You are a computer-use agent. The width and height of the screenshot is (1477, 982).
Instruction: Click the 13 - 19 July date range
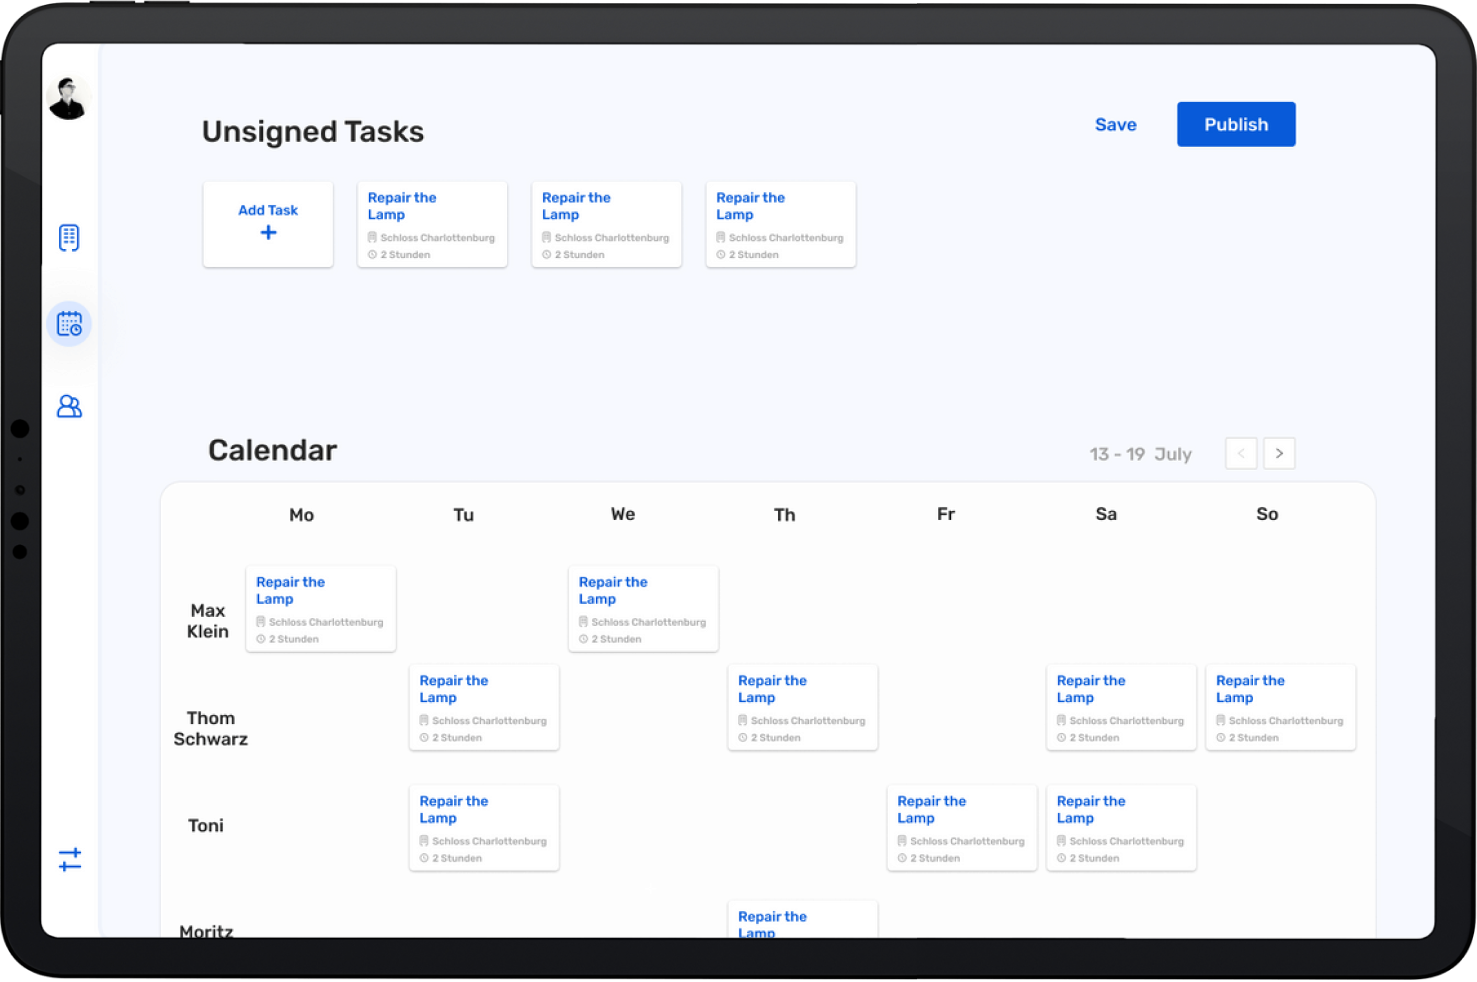click(x=1140, y=454)
